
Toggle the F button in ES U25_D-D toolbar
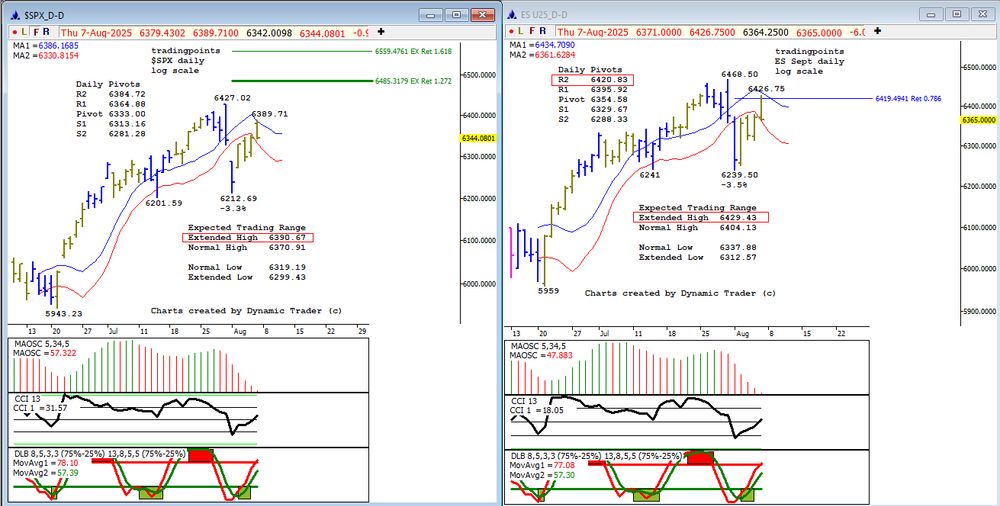click(532, 31)
